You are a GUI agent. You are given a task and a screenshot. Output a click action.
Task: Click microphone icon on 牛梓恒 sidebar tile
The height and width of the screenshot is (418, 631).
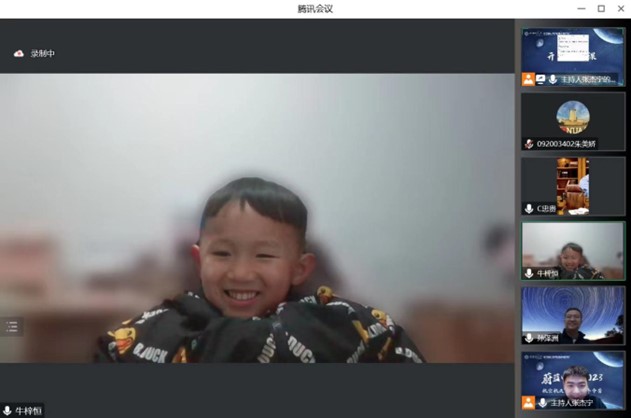529,272
